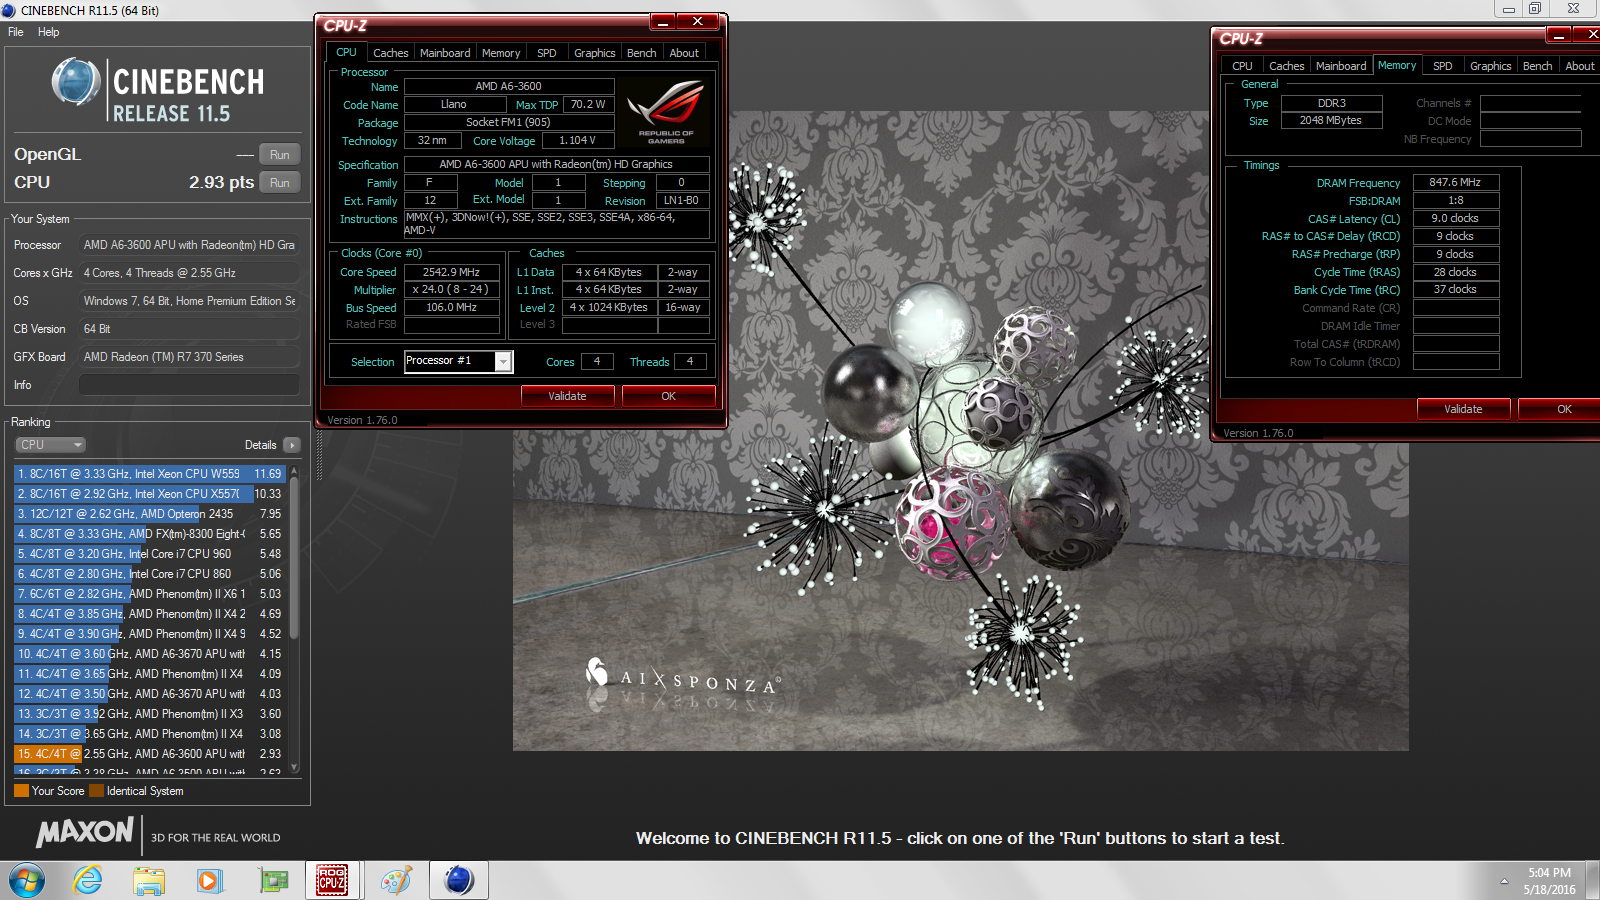Select rank 7 Phenom II X6 entry
1600x900 pixels.
150,594
